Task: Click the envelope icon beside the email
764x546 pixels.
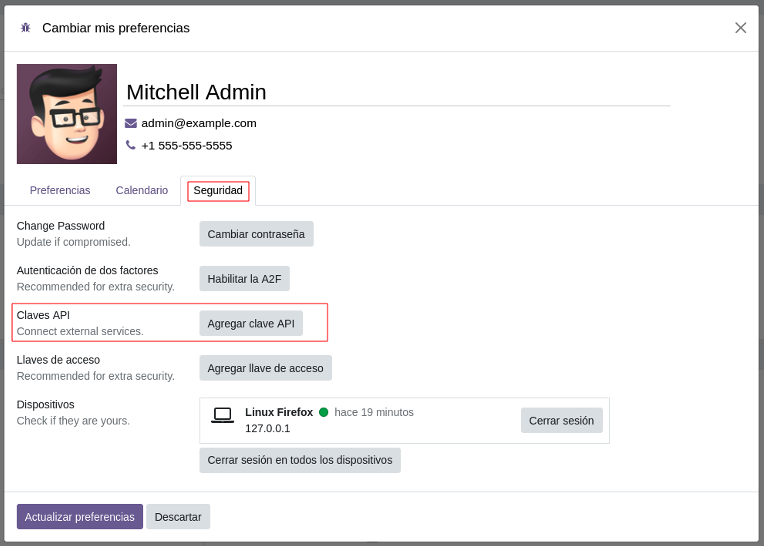Action: point(131,123)
